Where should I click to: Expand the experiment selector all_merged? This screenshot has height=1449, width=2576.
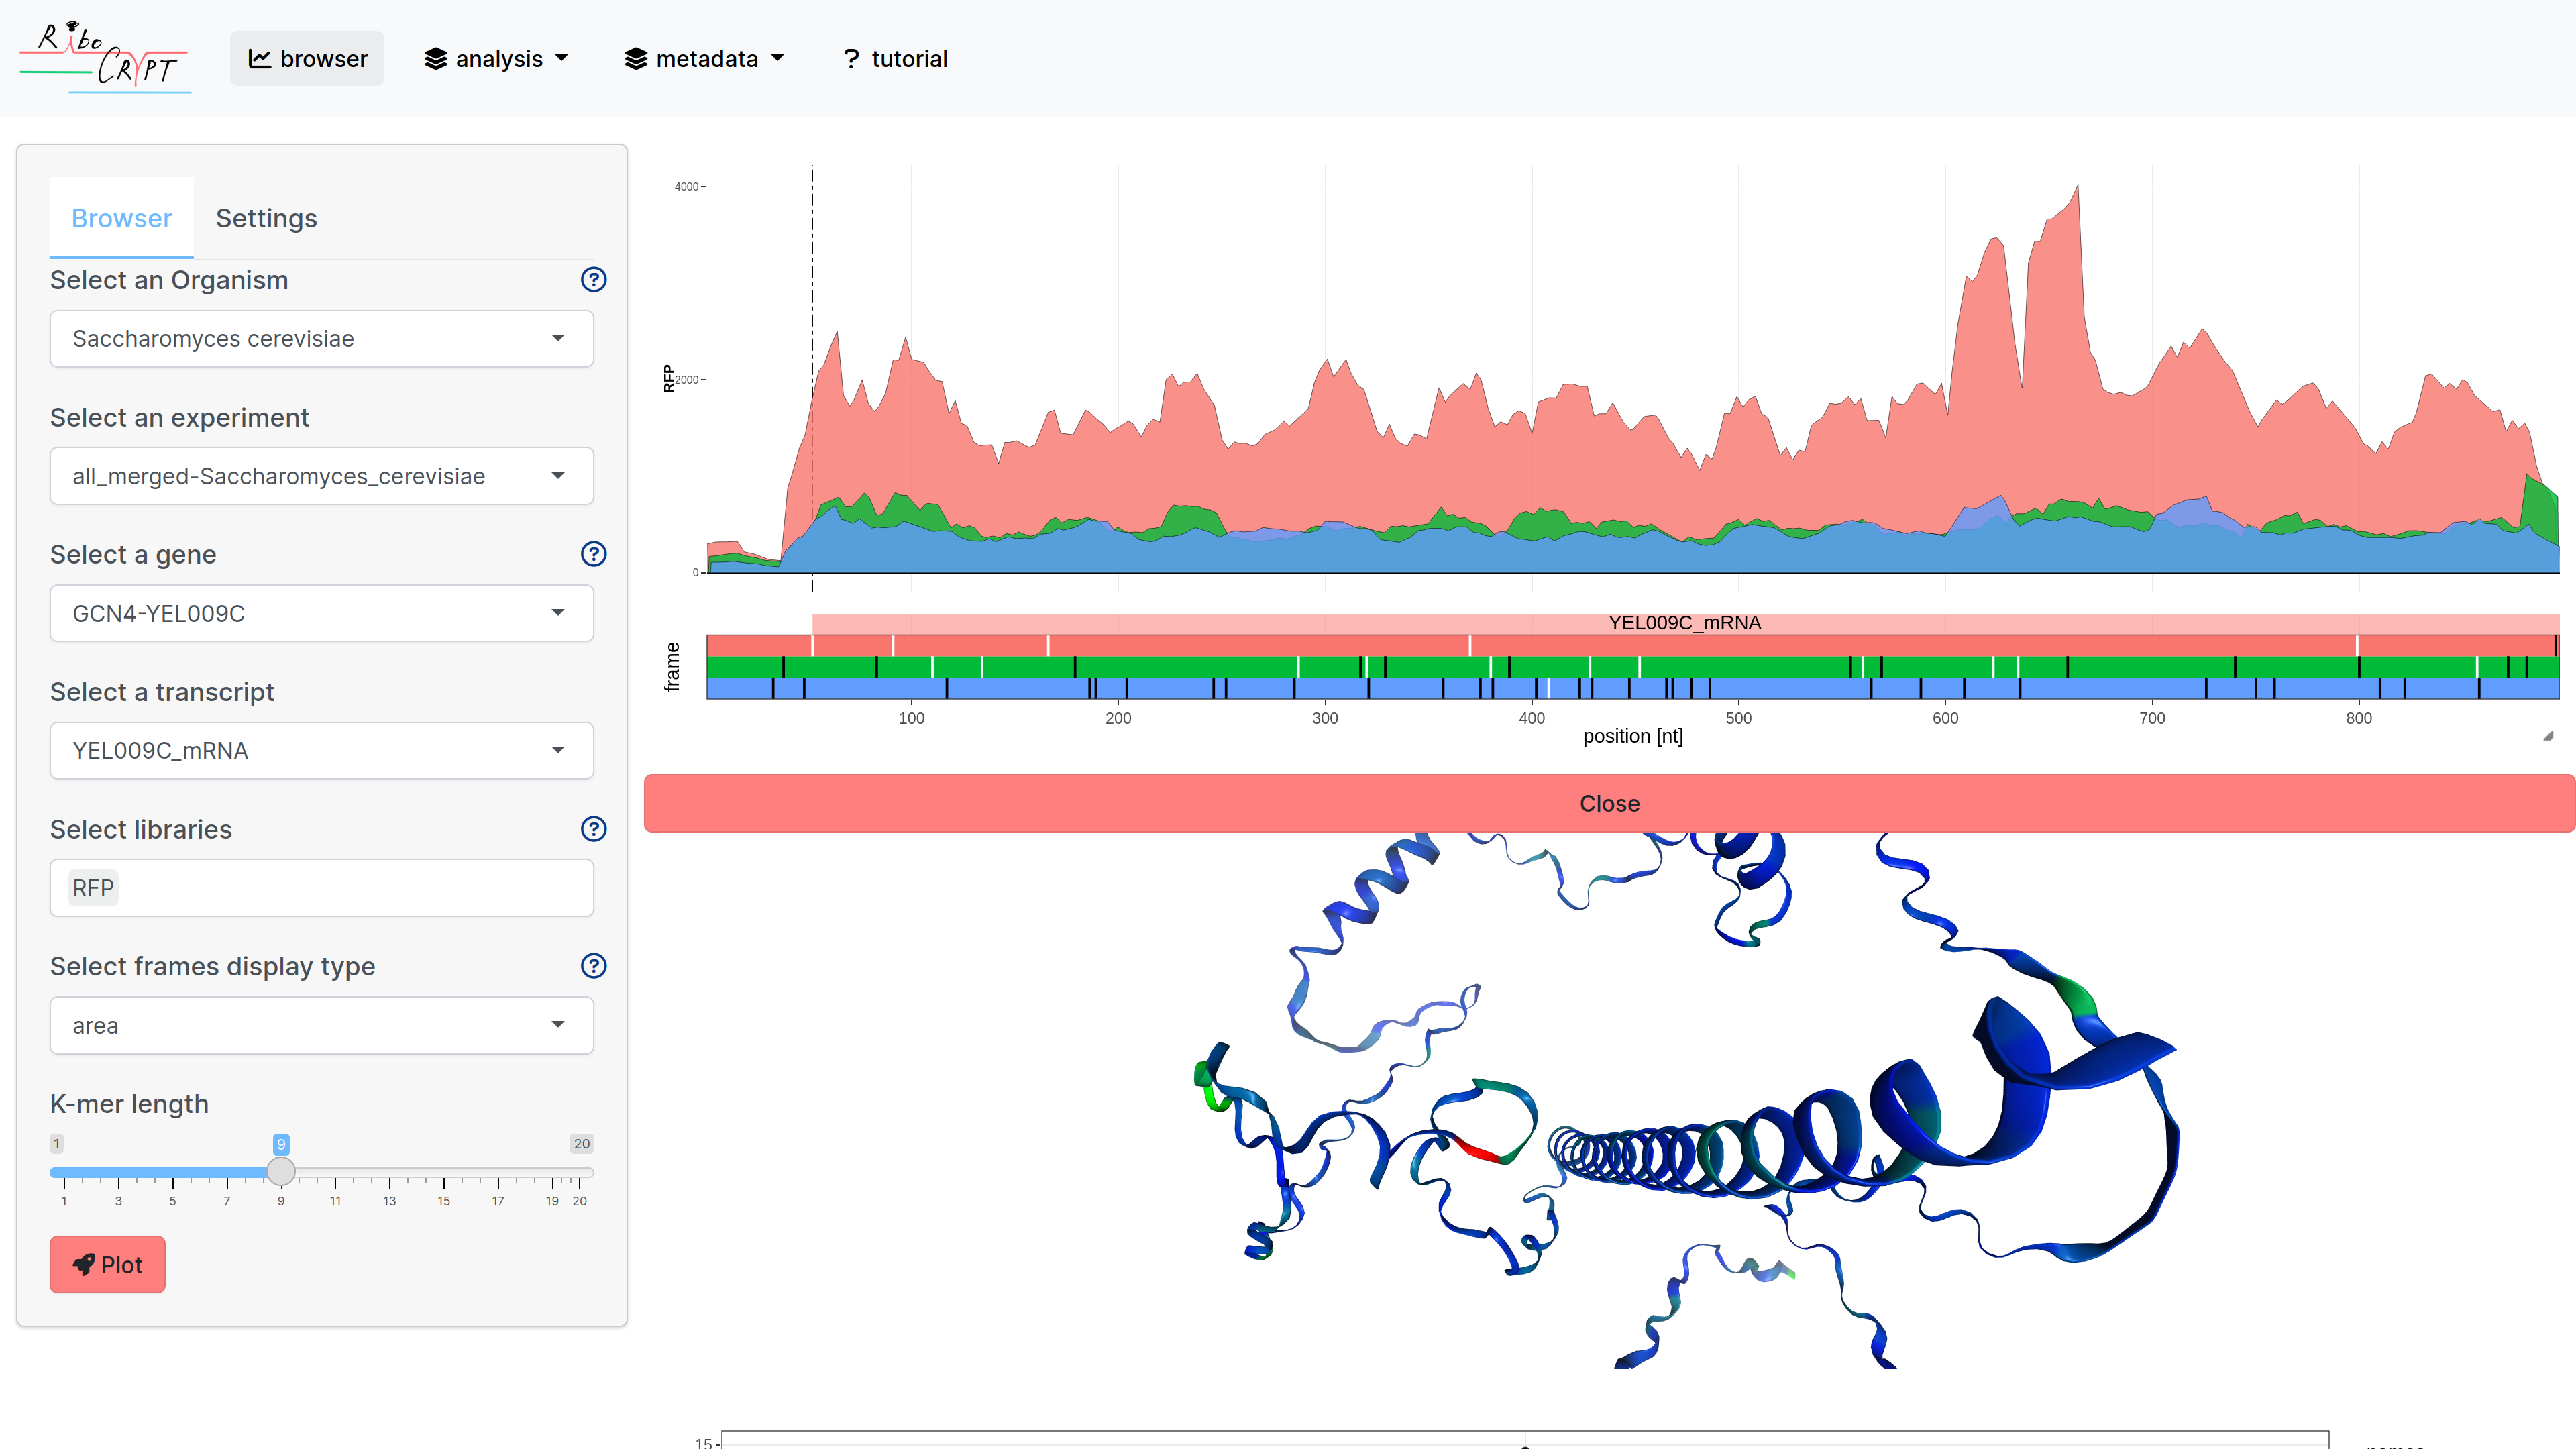[x=321, y=476]
